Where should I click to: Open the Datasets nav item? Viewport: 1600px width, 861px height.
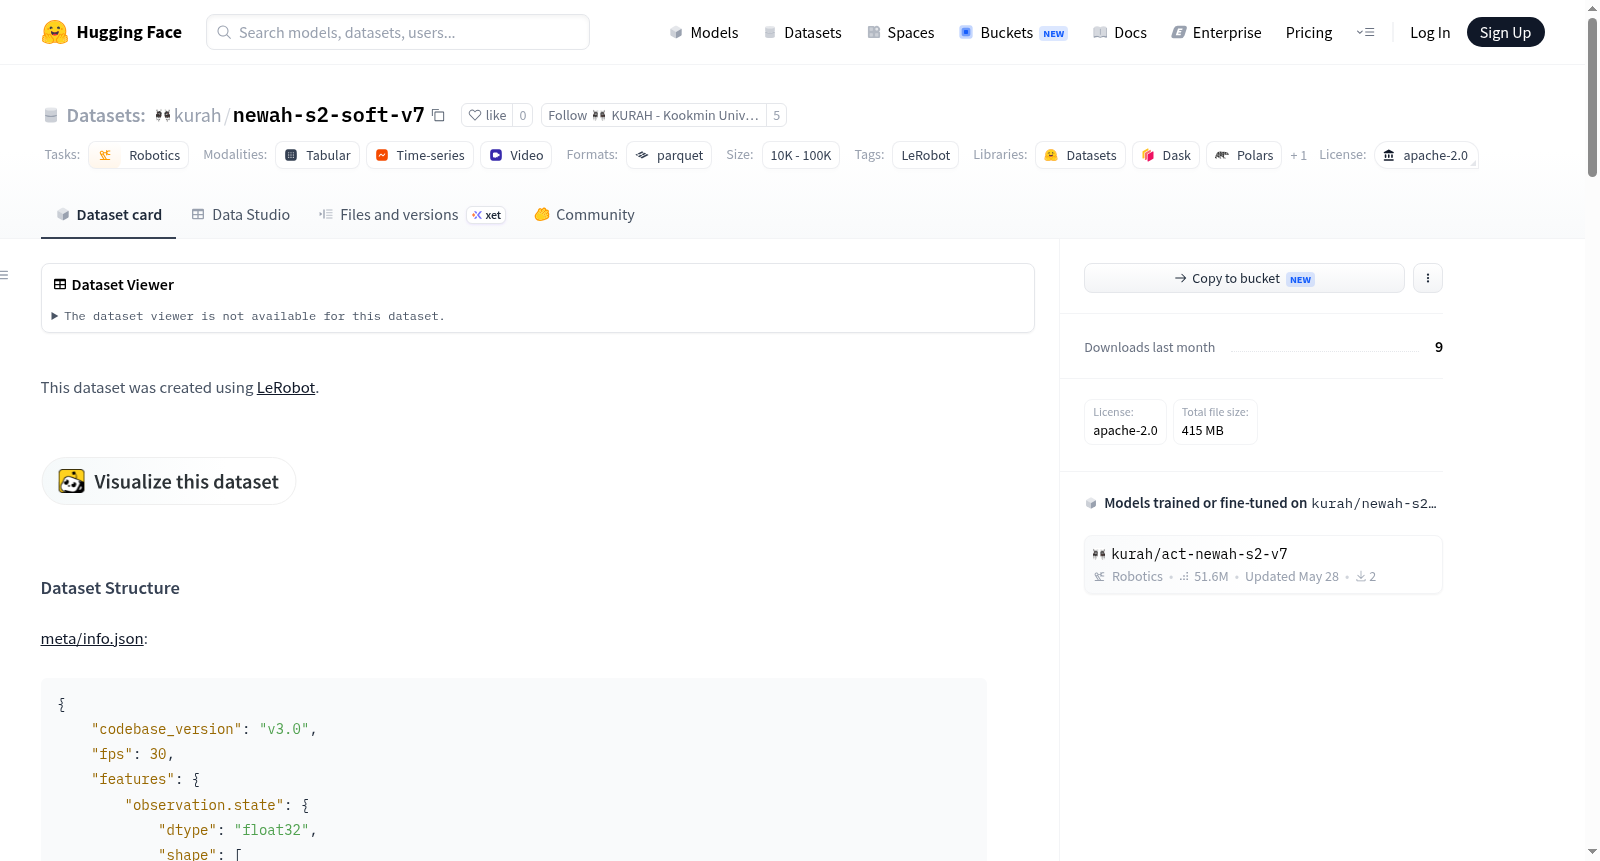(802, 32)
